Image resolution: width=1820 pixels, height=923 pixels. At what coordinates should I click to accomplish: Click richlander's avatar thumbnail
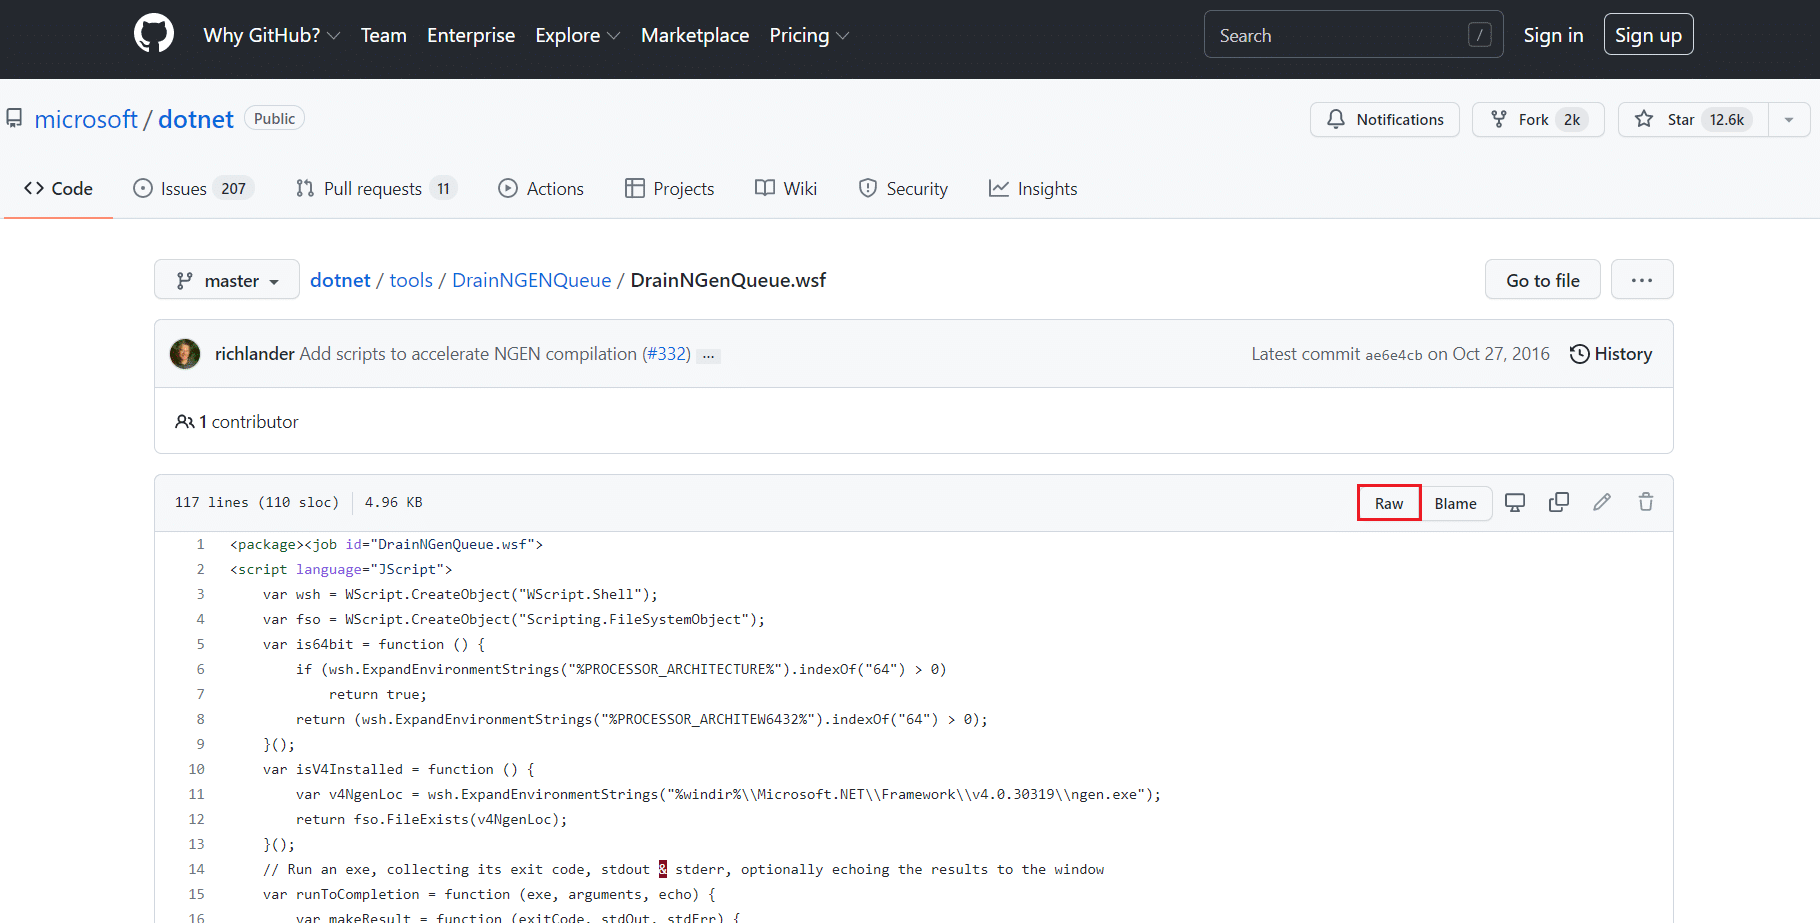185,354
